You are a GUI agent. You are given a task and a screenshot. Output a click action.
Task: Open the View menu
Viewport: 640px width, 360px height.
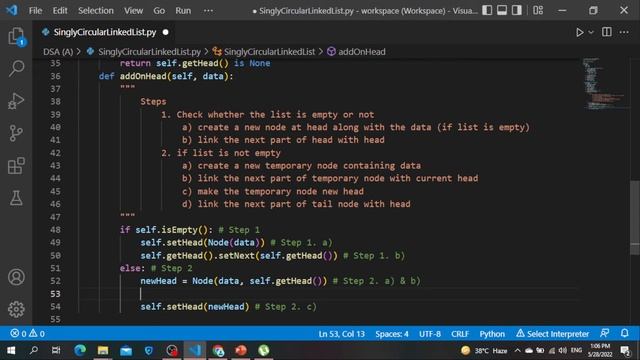(x=133, y=11)
